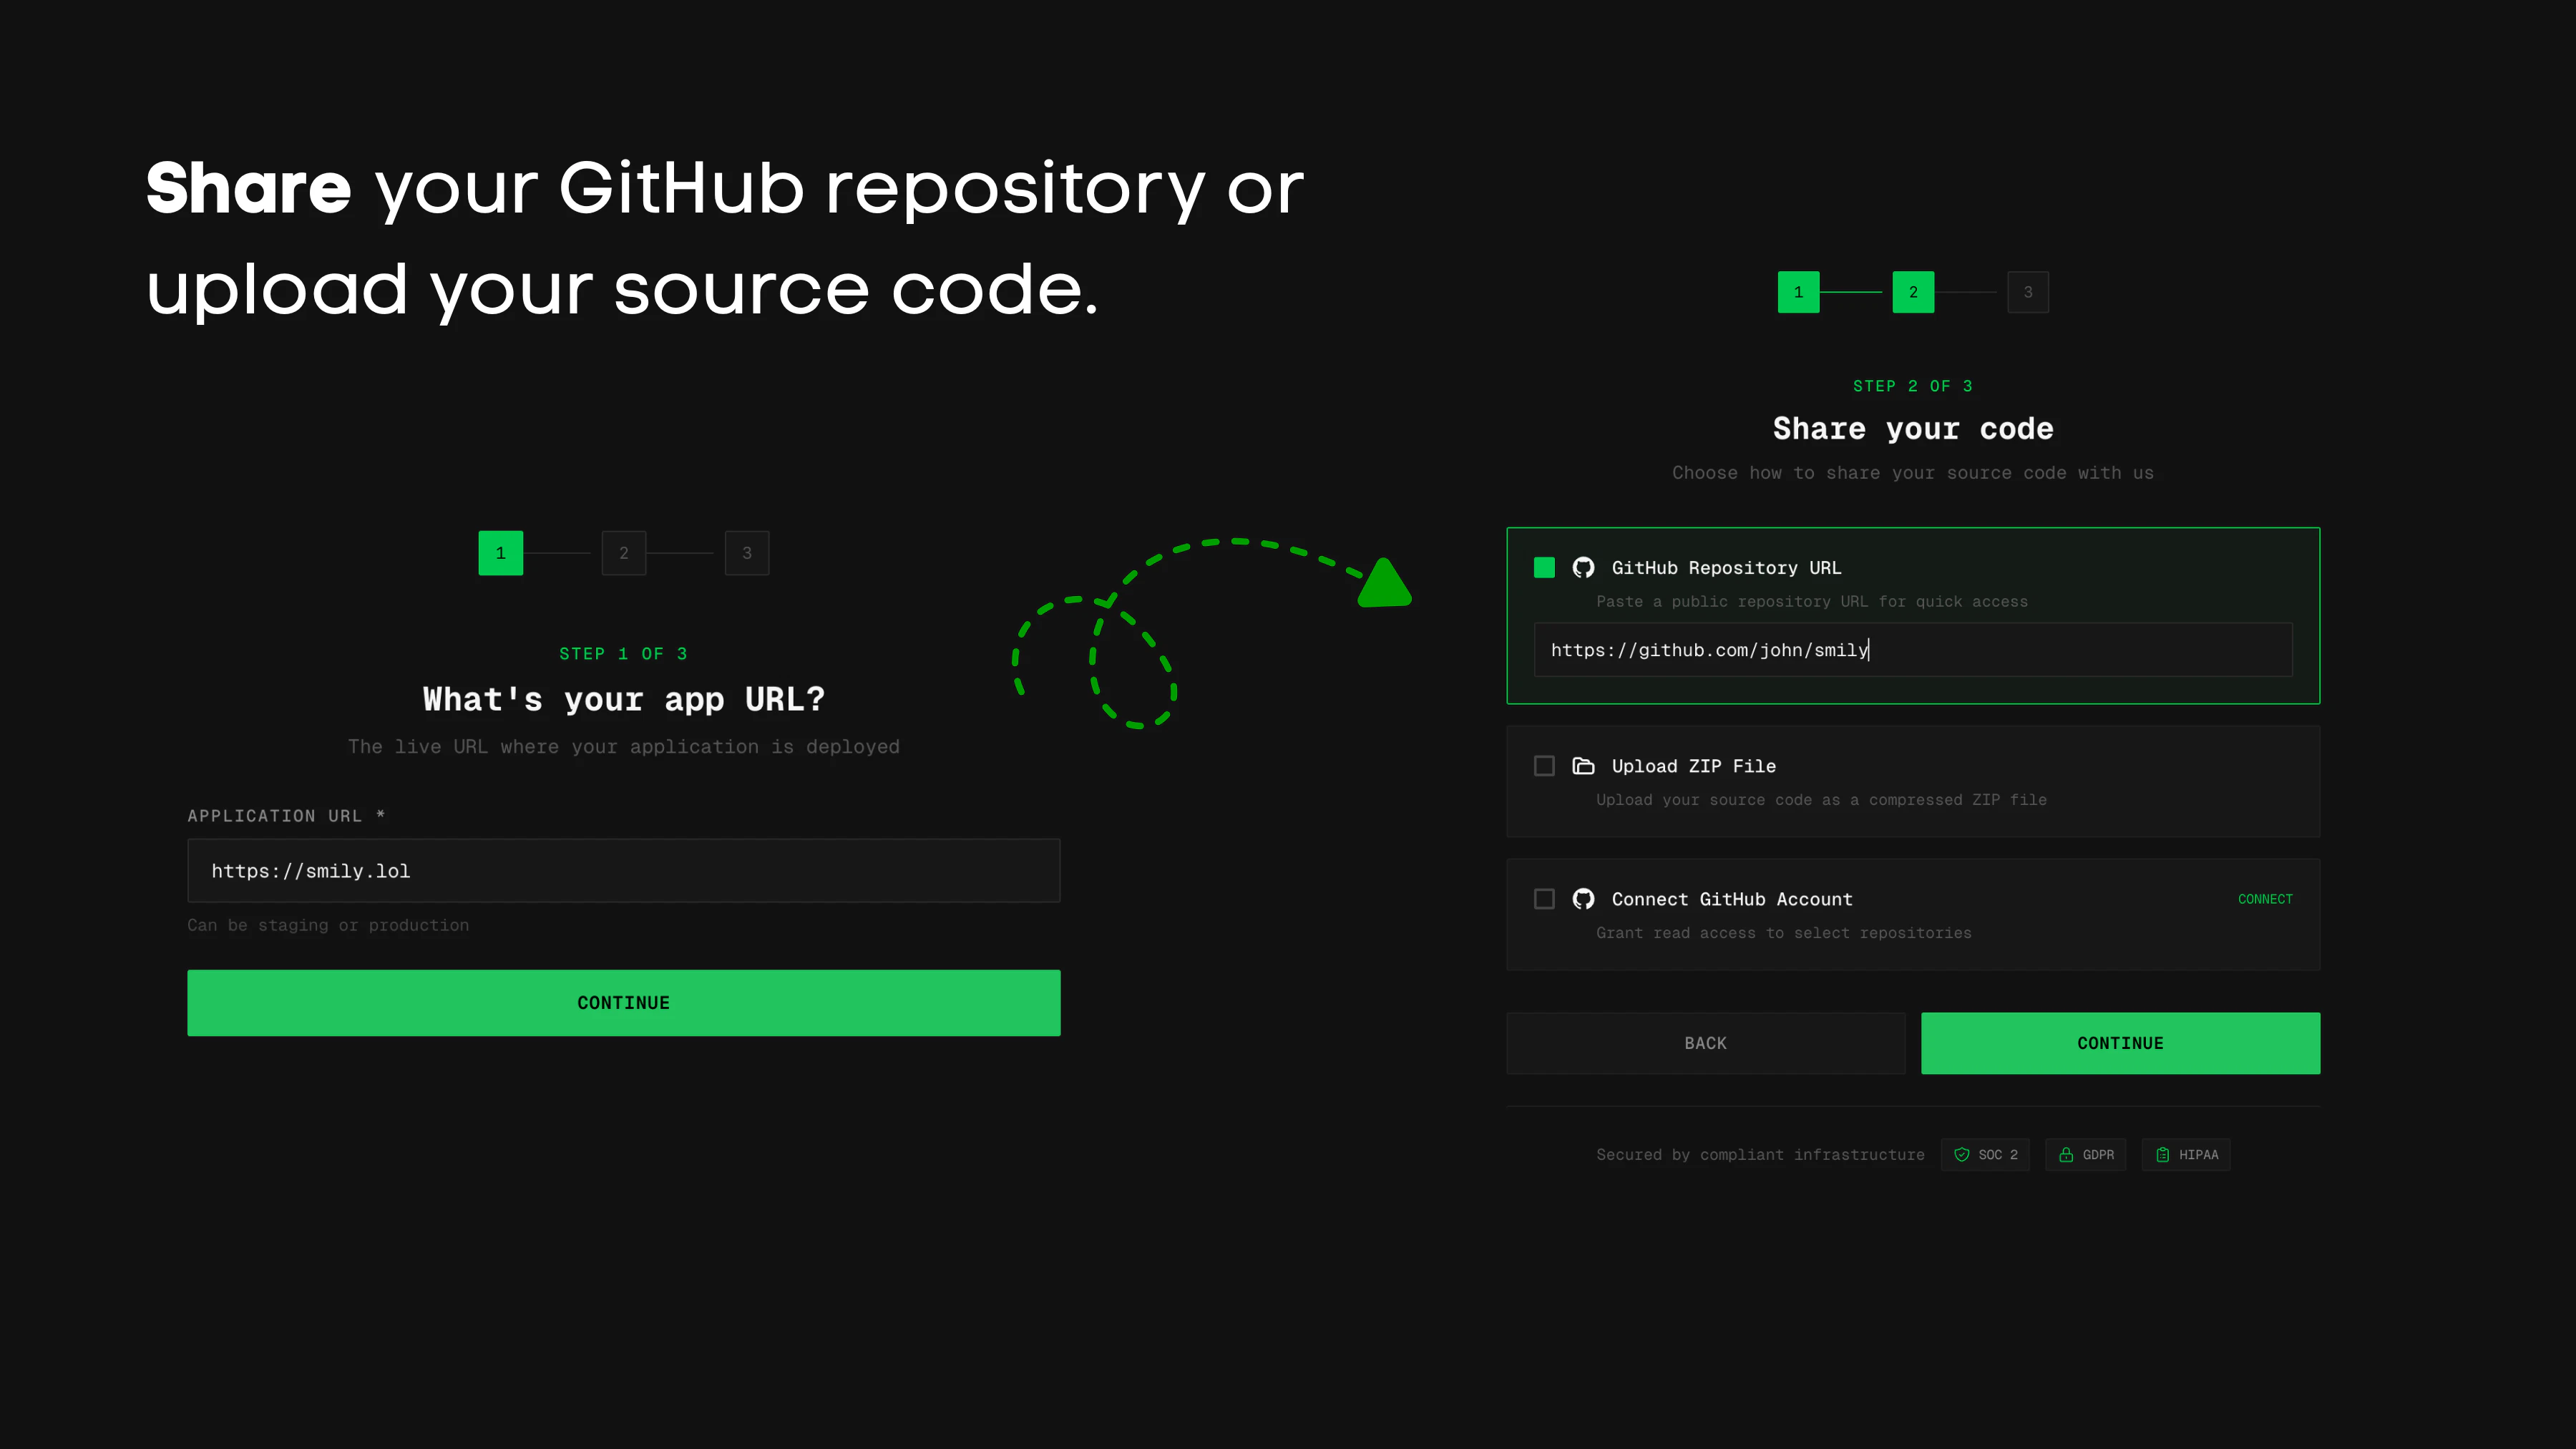Check the Connect GitHub Account checkbox
Image resolution: width=2576 pixels, height=1449 pixels.
(x=1544, y=899)
